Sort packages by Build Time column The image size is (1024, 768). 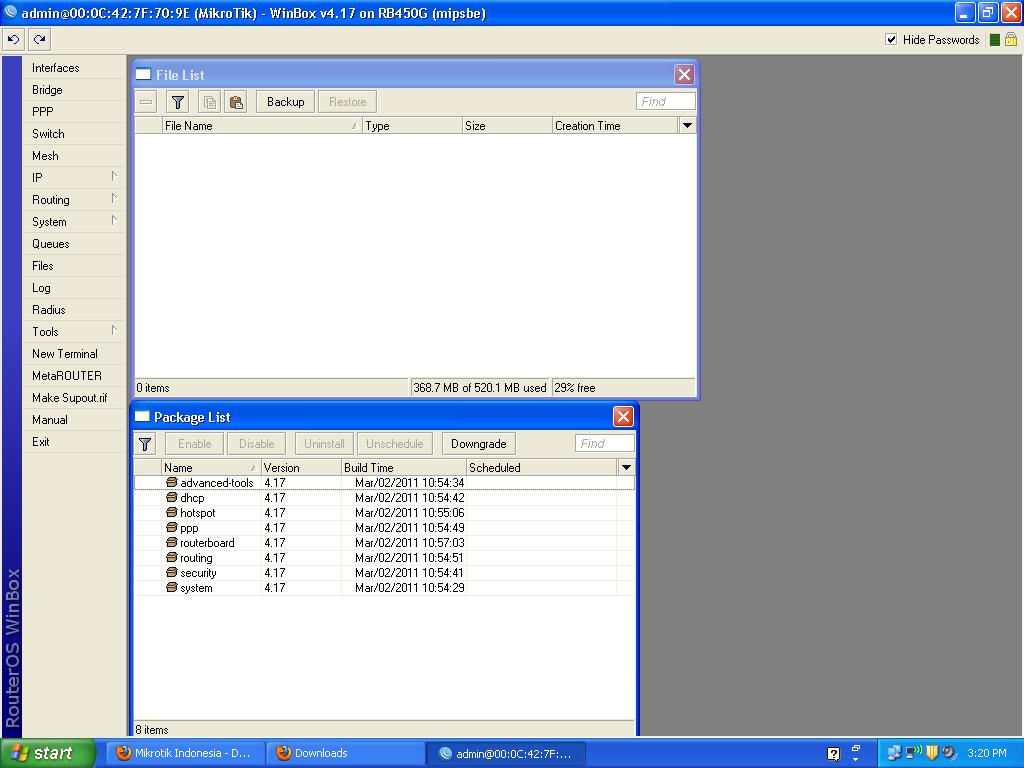pyautogui.click(x=404, y=468)
